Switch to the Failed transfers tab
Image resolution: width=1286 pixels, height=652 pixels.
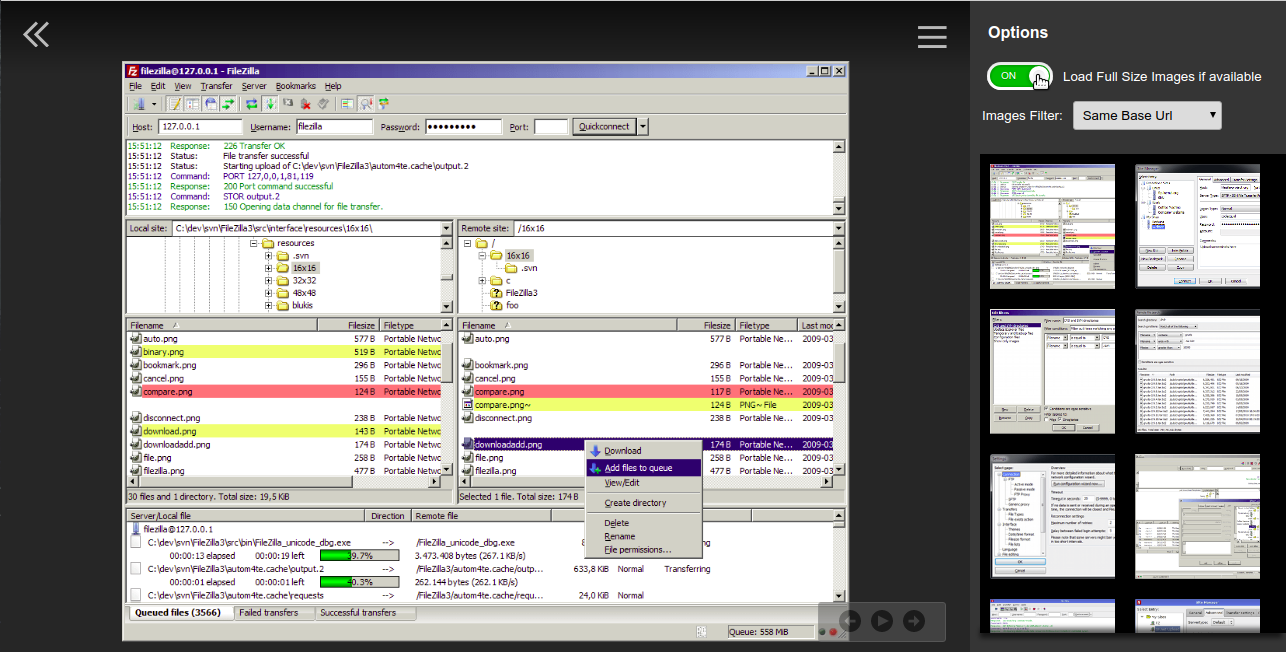tap(274, 613)
